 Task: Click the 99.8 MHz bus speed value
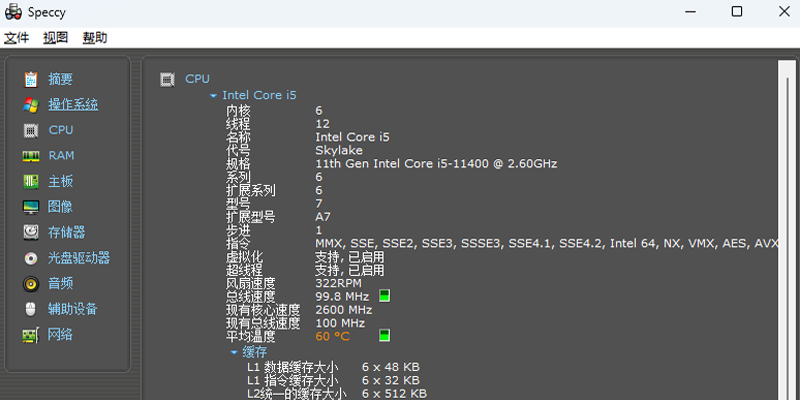click(x=342, y=296)
